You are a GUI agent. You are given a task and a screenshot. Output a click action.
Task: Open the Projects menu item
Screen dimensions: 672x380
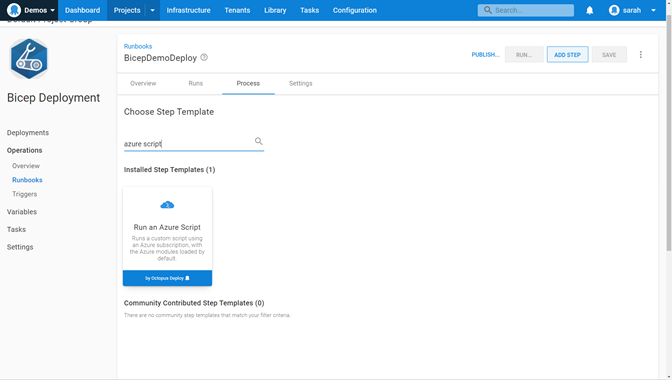(127, 10)
